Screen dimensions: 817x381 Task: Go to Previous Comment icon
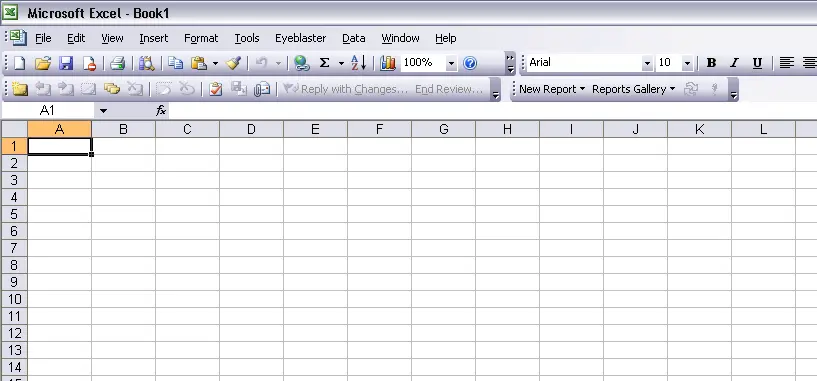43,89
